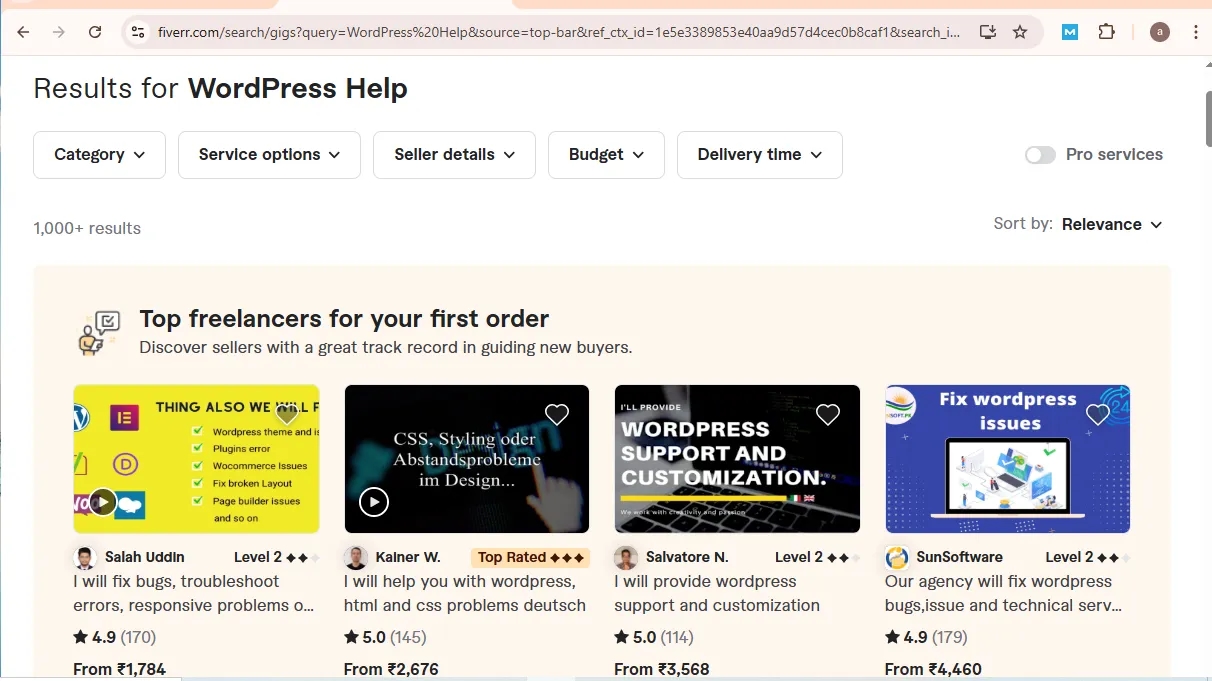Click the Top Rated badge
This screenshot has width=1212, height=681.
[530, 557]
